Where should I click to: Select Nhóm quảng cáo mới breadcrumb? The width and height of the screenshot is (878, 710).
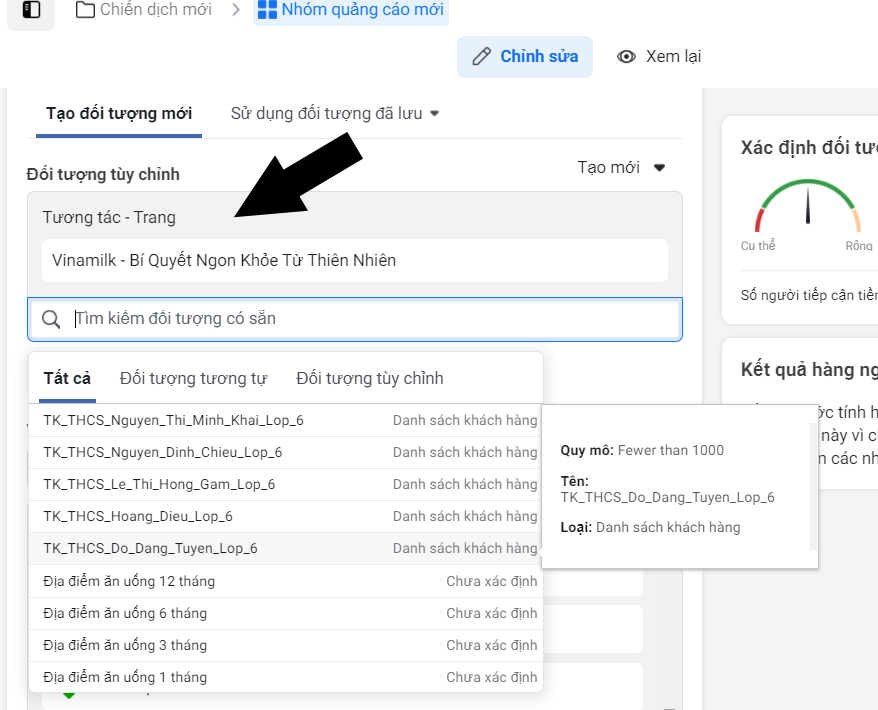[x=351, y=10]
